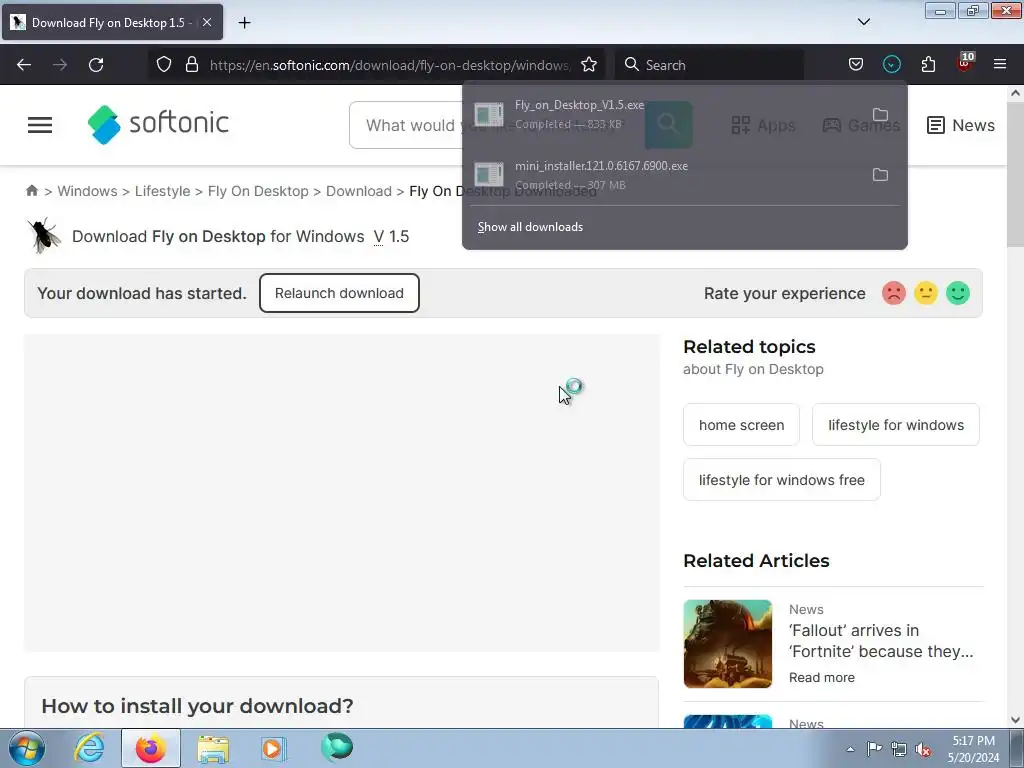
Task: Click Show all downloads
Action: (530, 227)
